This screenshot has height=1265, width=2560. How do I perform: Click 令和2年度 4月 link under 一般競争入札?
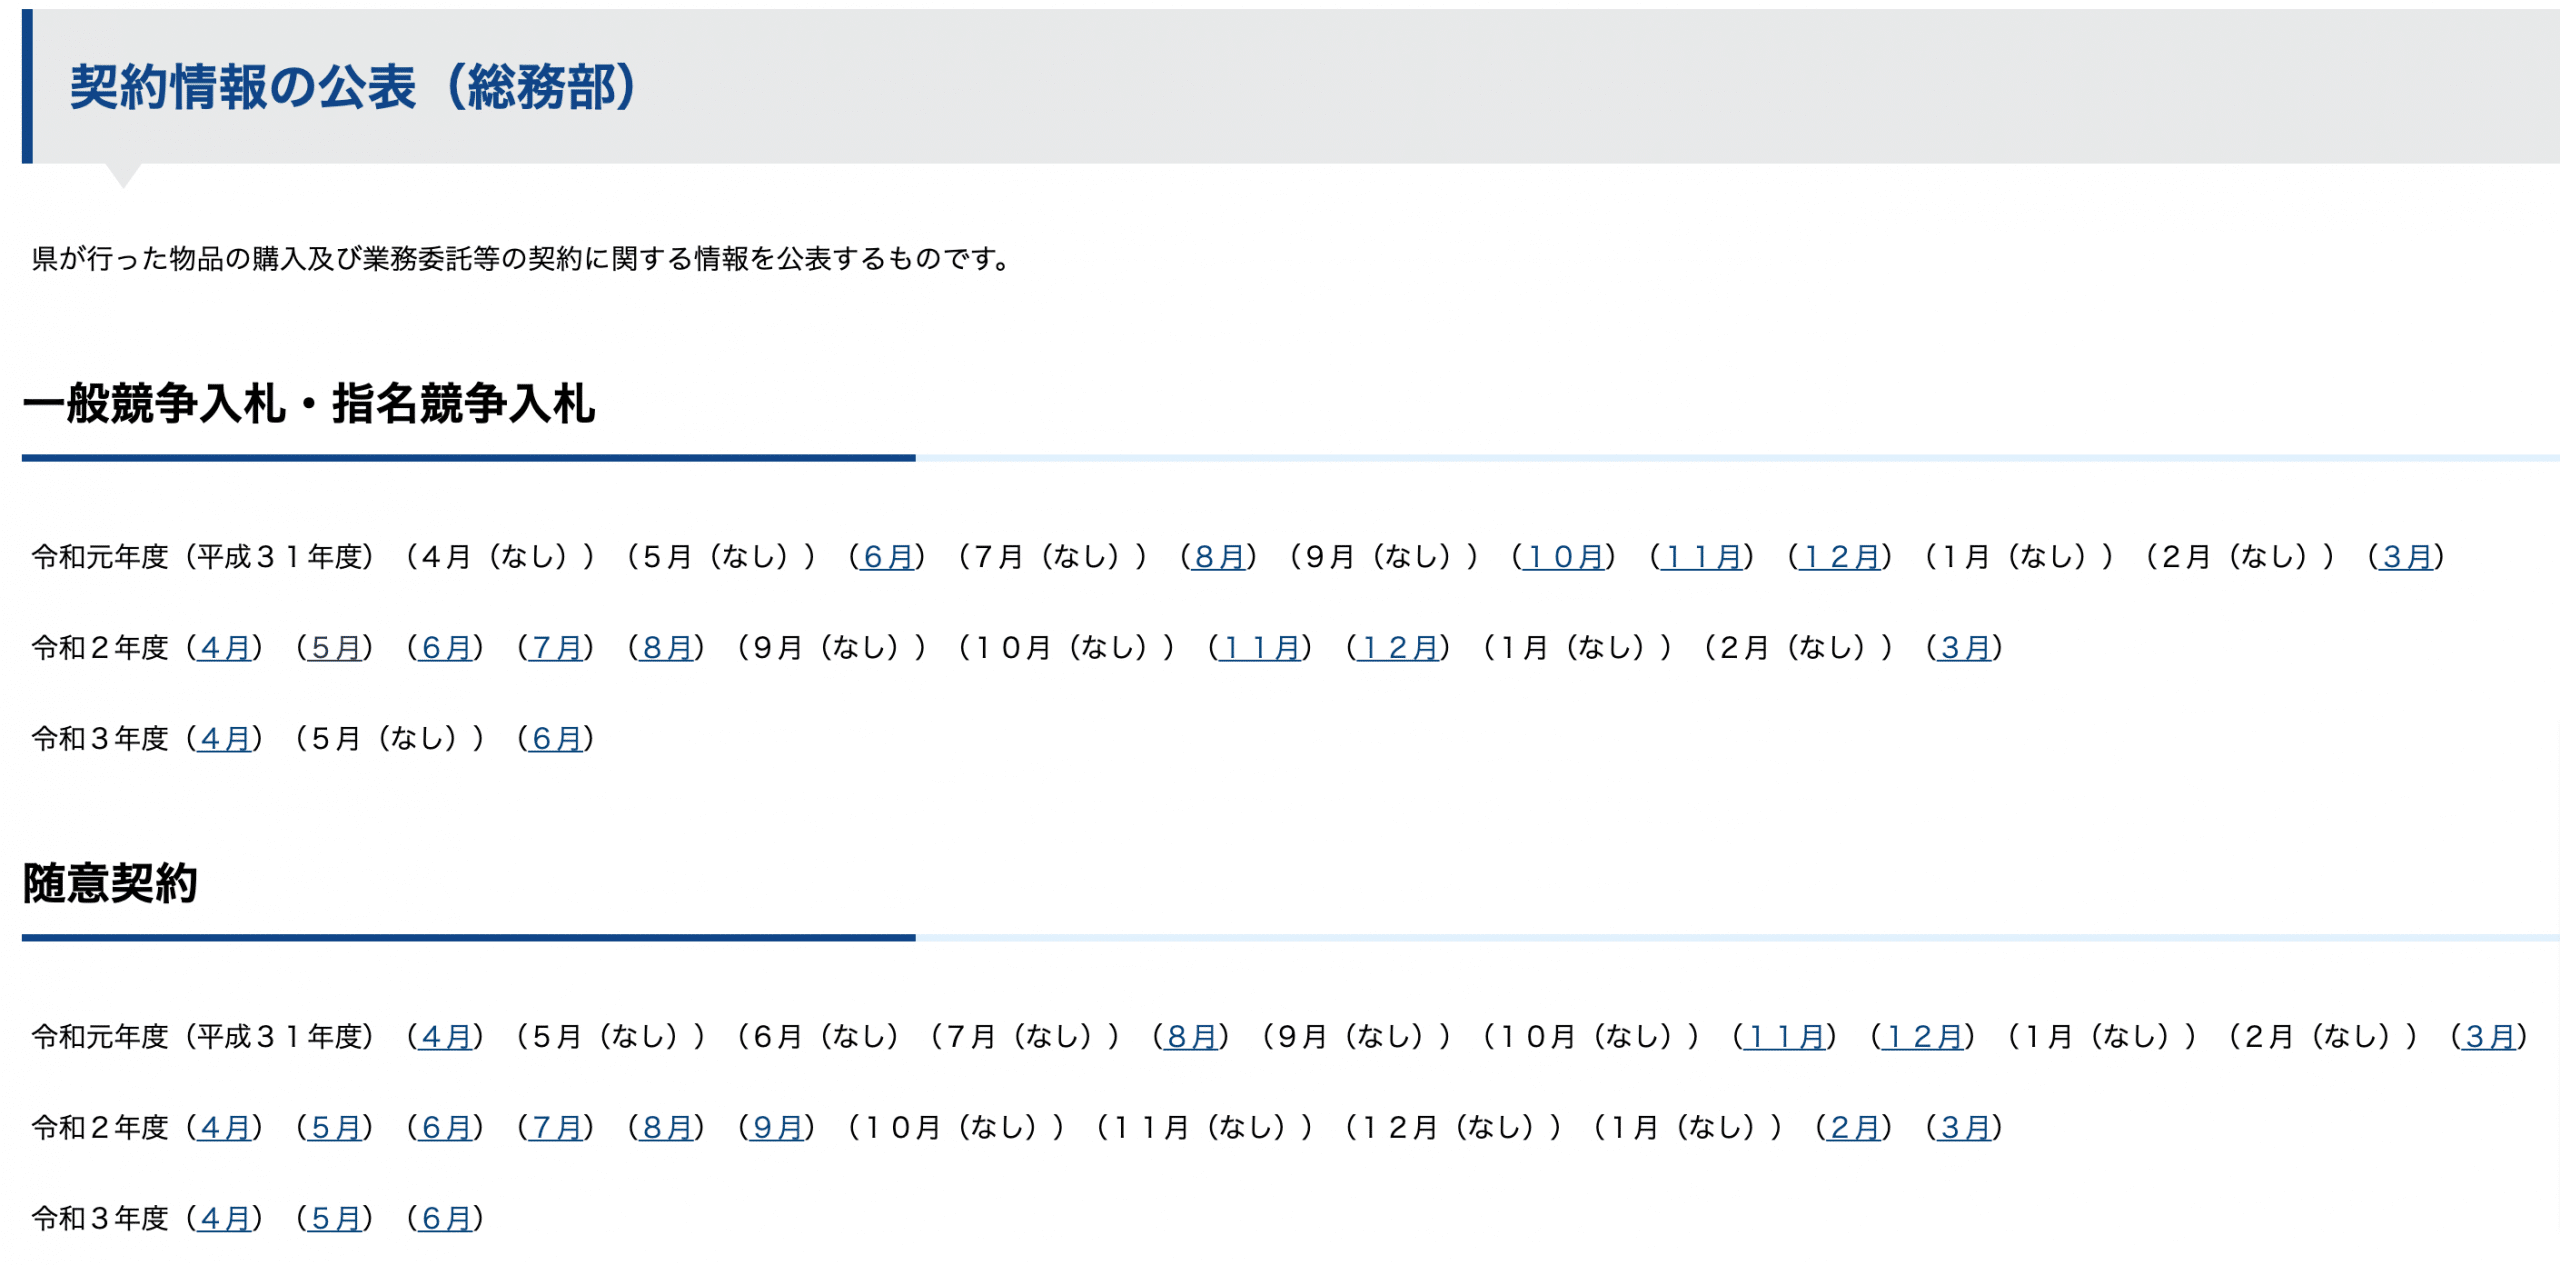click(x=225, y=648)
